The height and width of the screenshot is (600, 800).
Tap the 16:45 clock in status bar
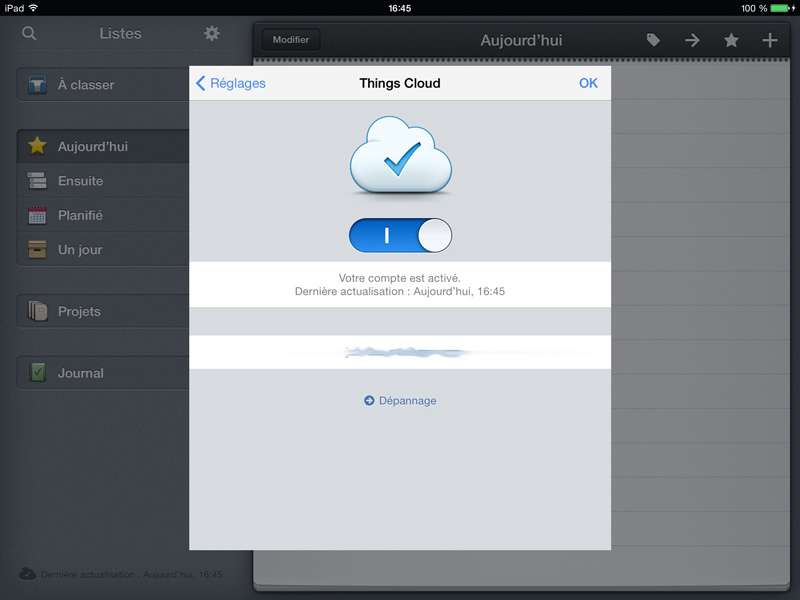click(399, 8)
